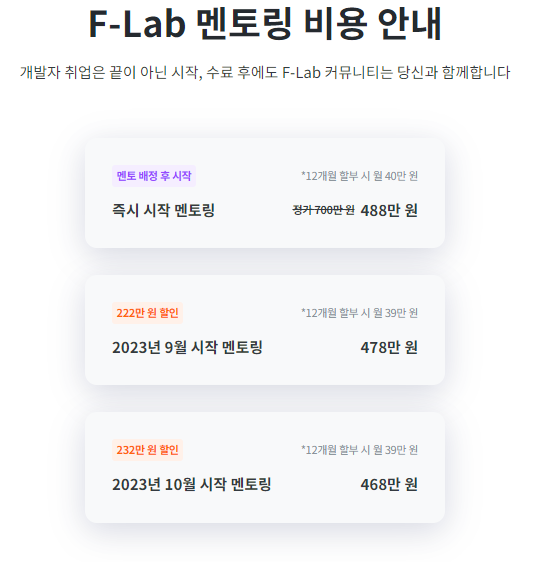Click '*12개월 할부 시 월 40만 원' note
The image size is (537, 562).
pyautogui.click(x=360, y=176)
